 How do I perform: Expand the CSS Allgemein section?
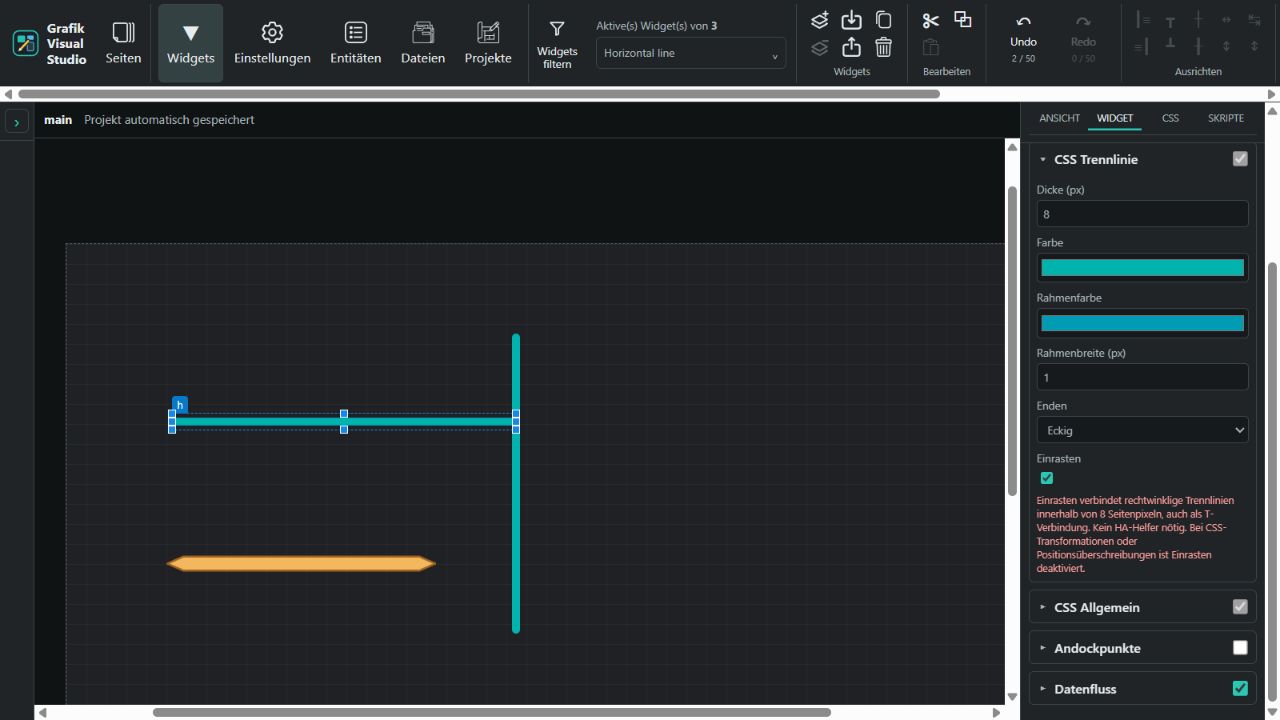coord(1043,607)
